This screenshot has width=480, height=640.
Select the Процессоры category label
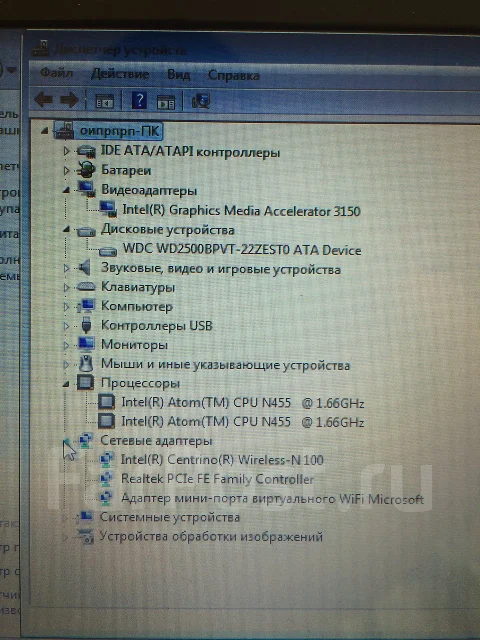click(140, 383)
